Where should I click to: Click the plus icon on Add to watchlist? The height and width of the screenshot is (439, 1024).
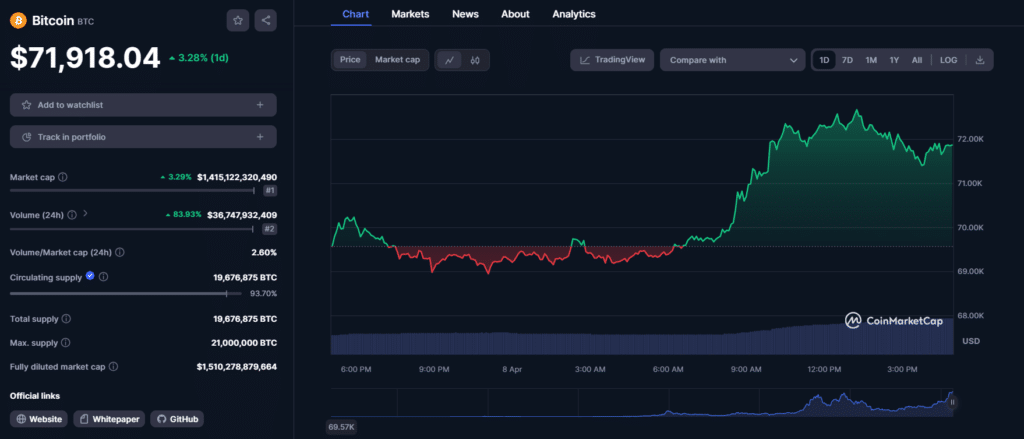[260, 105]
